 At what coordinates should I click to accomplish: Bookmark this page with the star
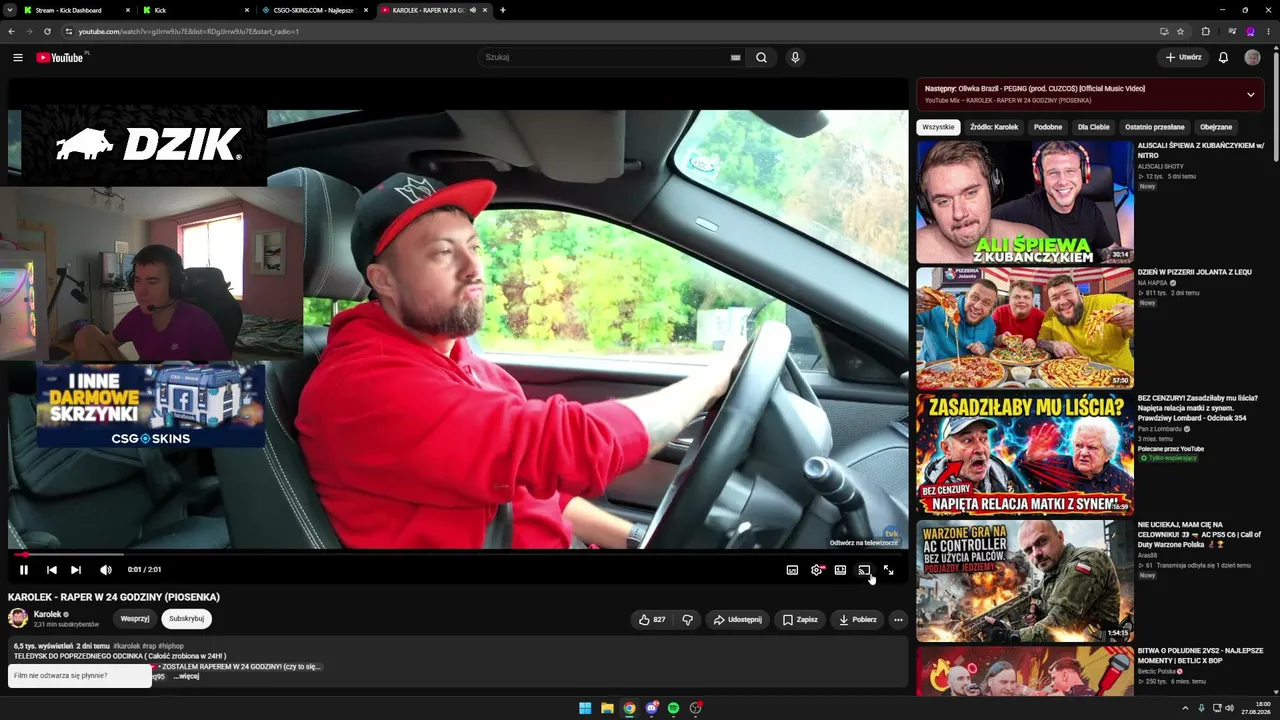pyautogui.click(x=1180, y=31)
